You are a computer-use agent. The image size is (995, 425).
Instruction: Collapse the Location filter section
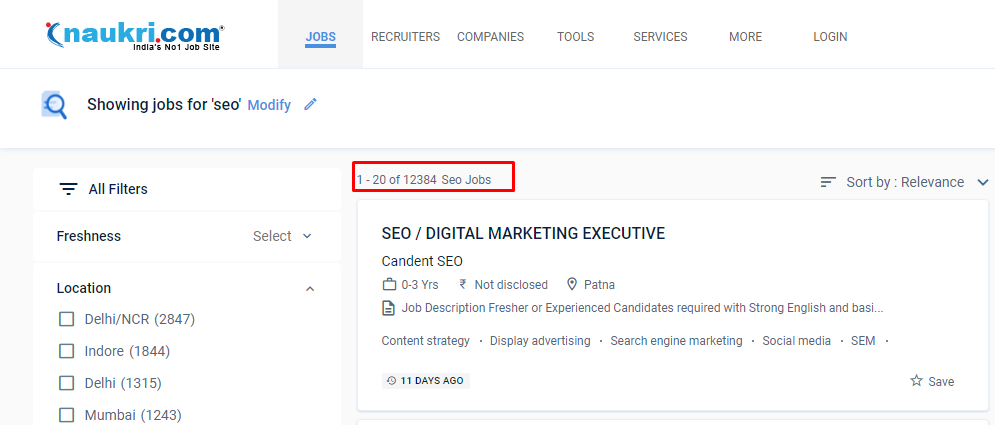[x=309, y=288]
